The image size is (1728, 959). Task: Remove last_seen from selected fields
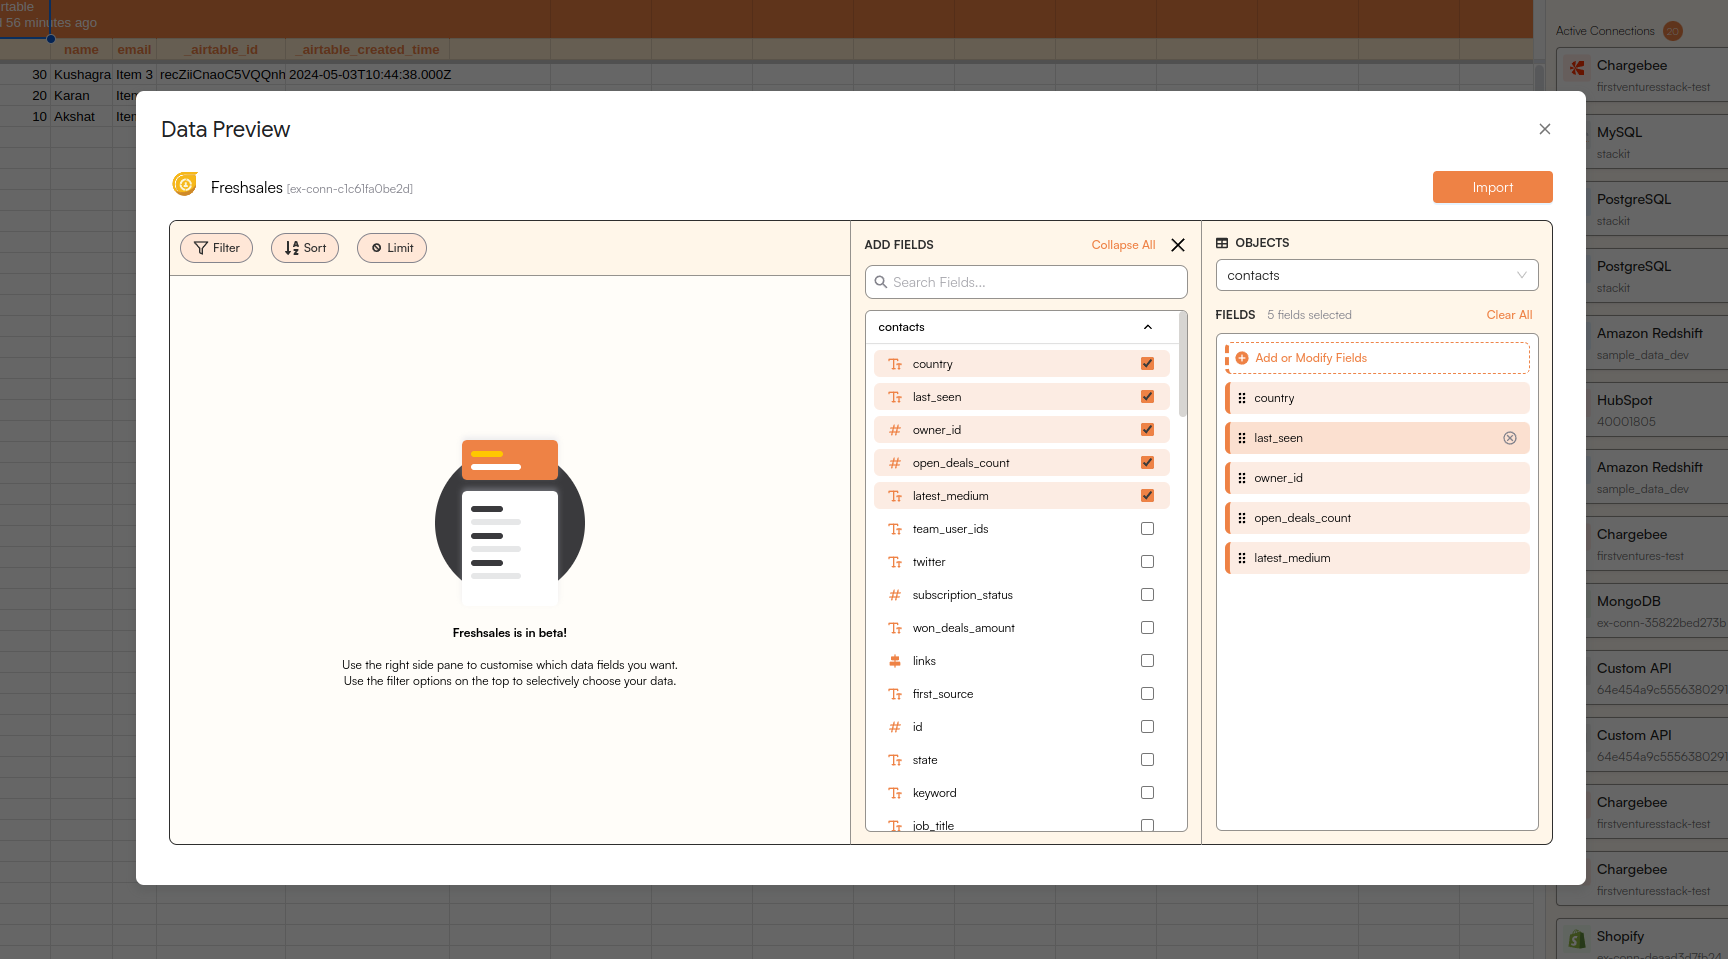click(x=1510, y=438)
